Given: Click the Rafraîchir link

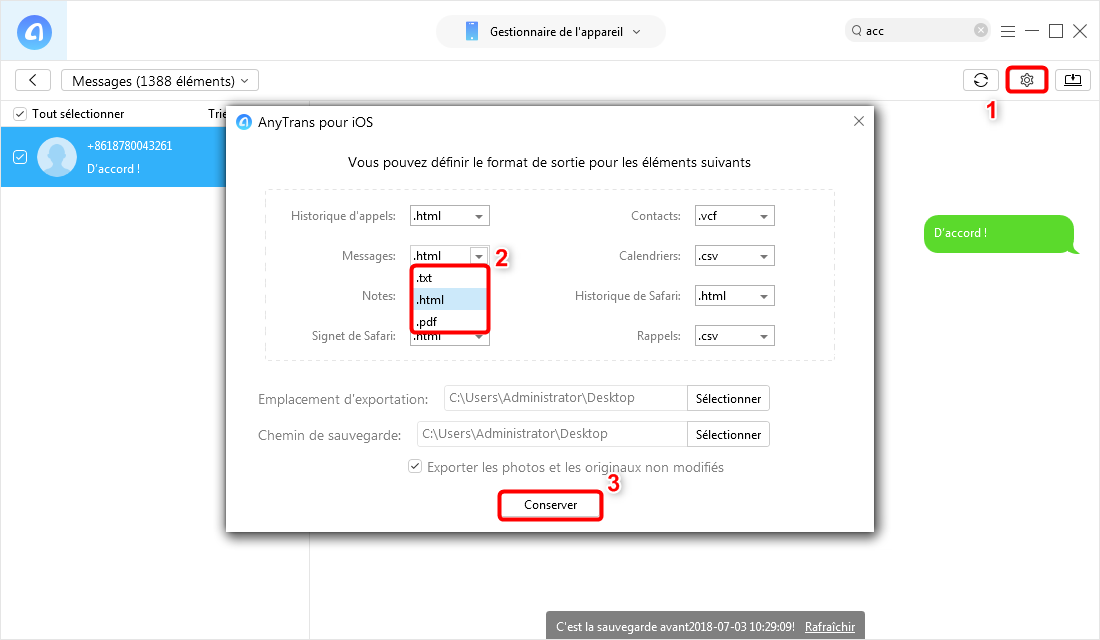Looking at the screenshot, I should [x=830, y=627].
